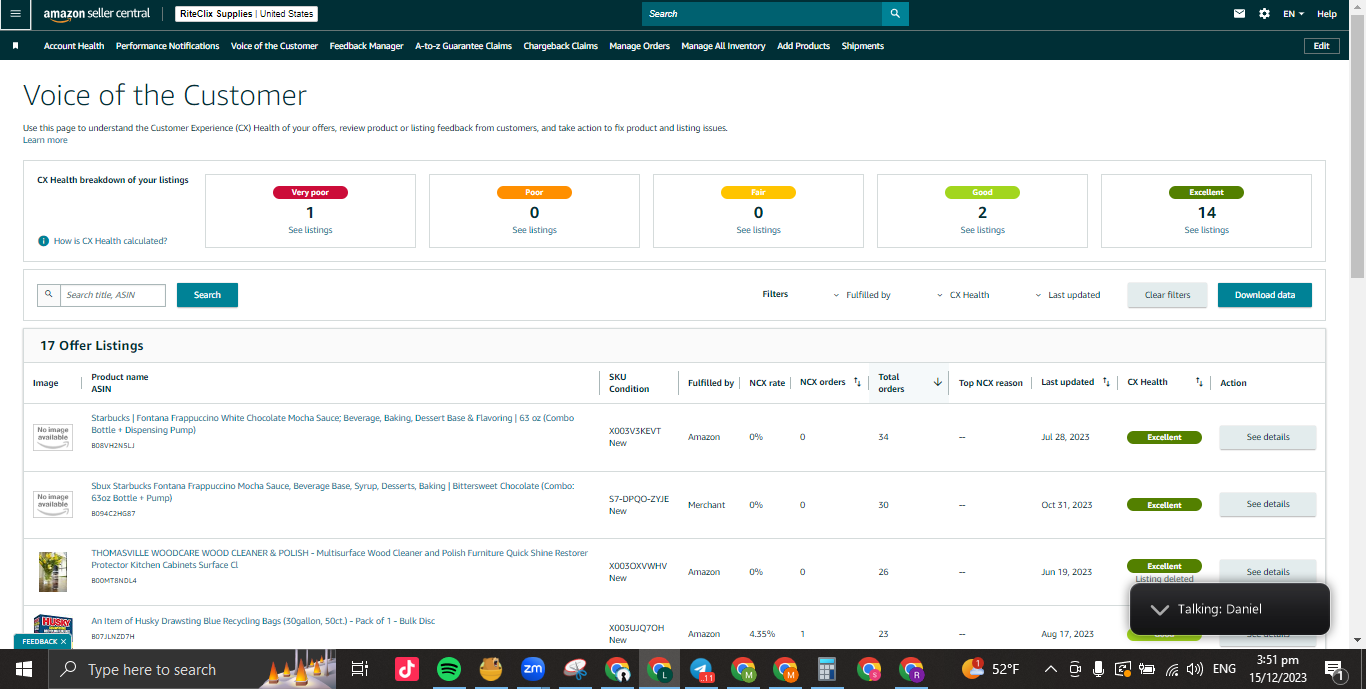Click the red Very poor badge

(x=310, y=192)
